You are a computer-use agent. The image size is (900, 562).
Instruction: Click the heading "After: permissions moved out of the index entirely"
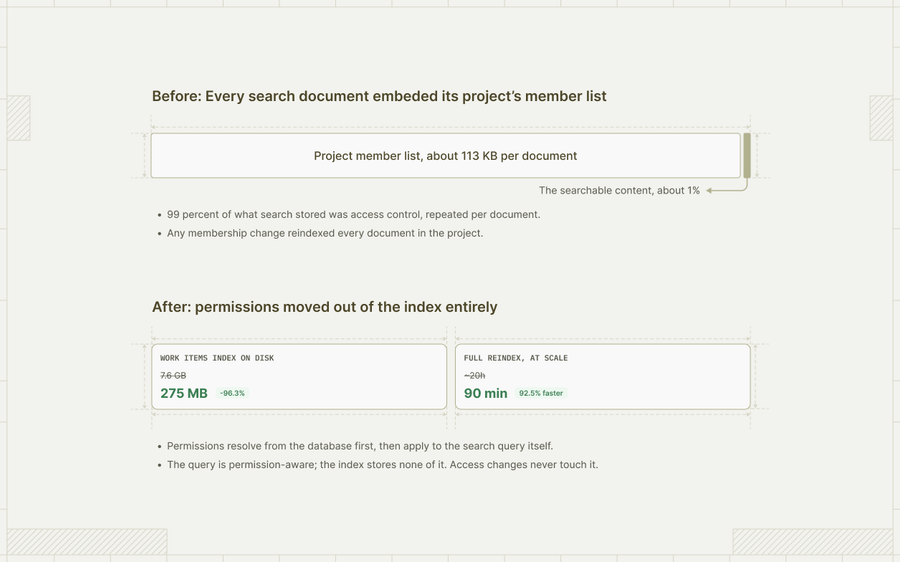[324, 307]
